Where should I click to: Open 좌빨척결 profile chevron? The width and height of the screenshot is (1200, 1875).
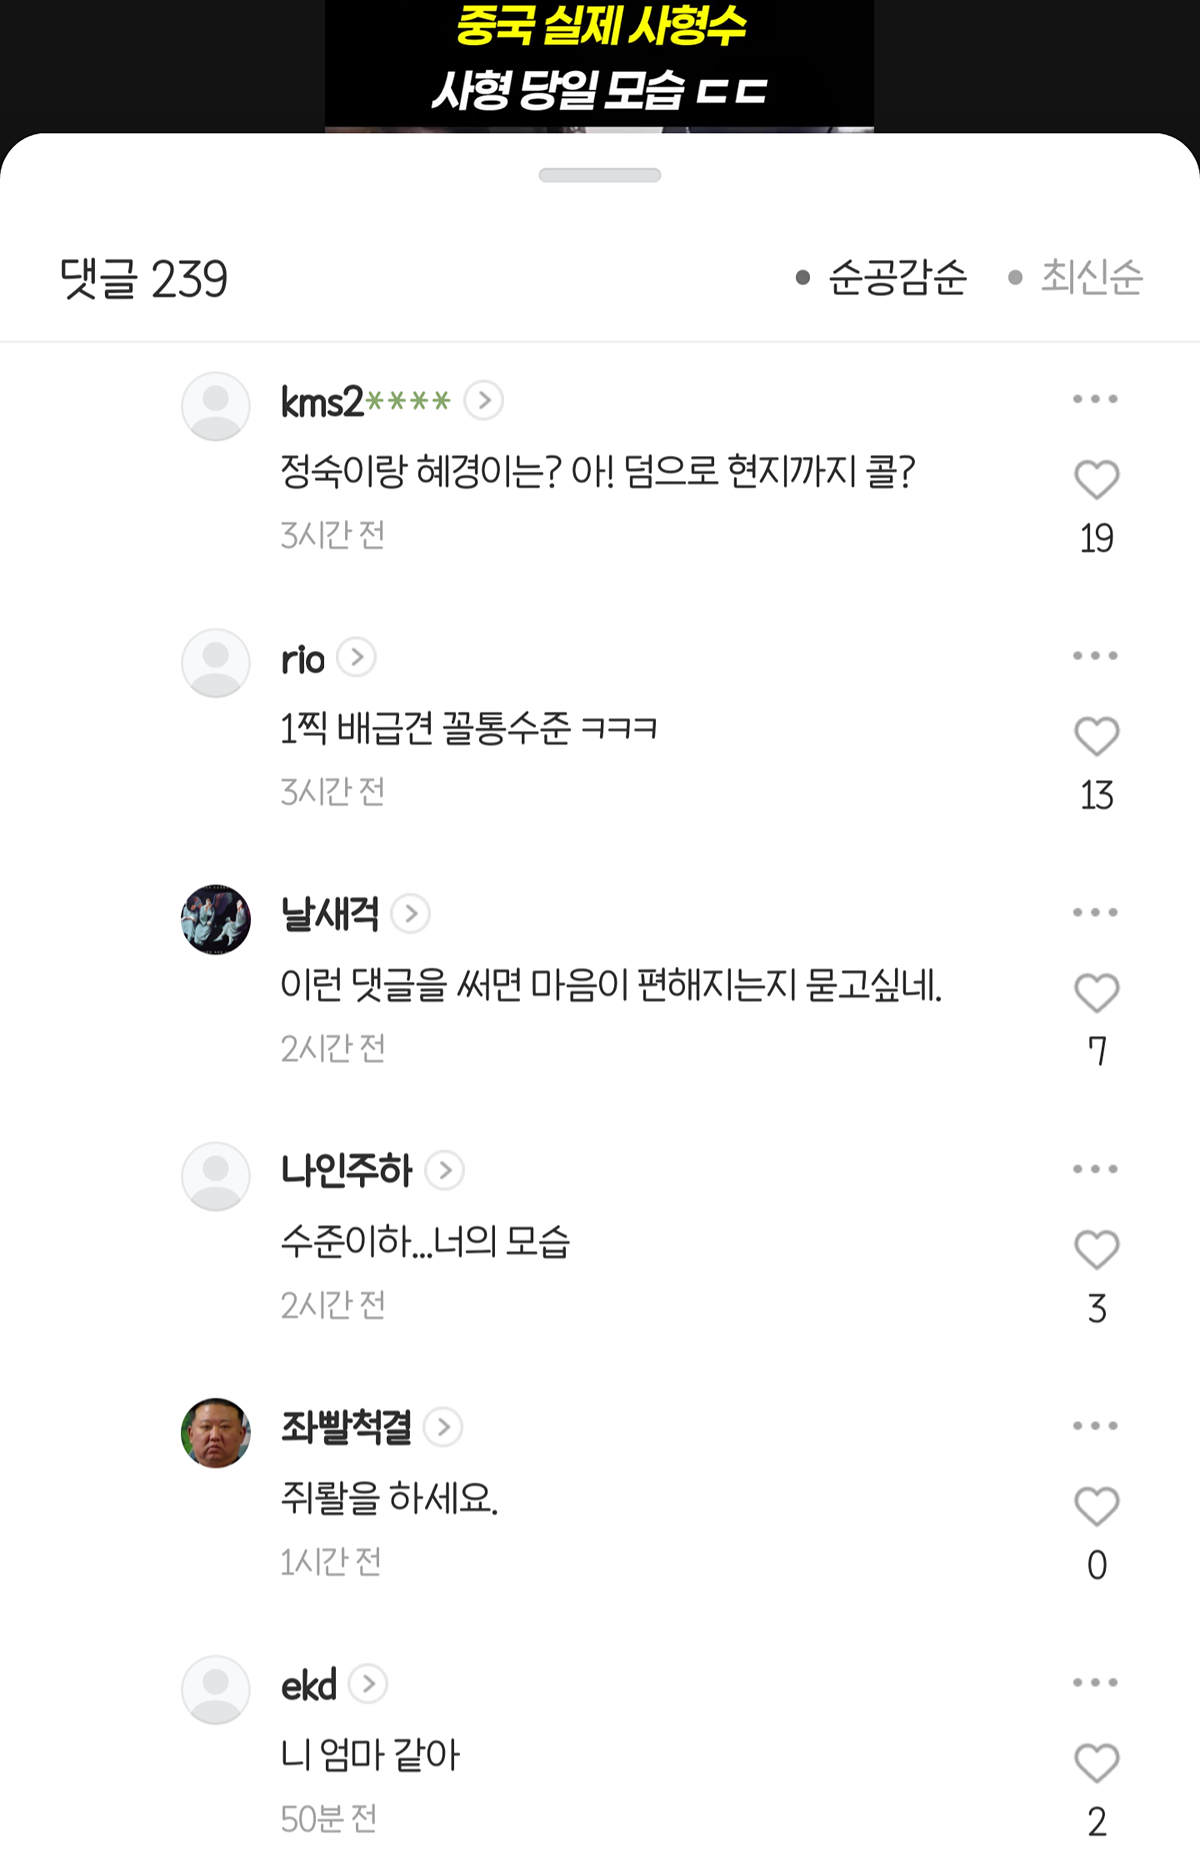[443, 1427]
